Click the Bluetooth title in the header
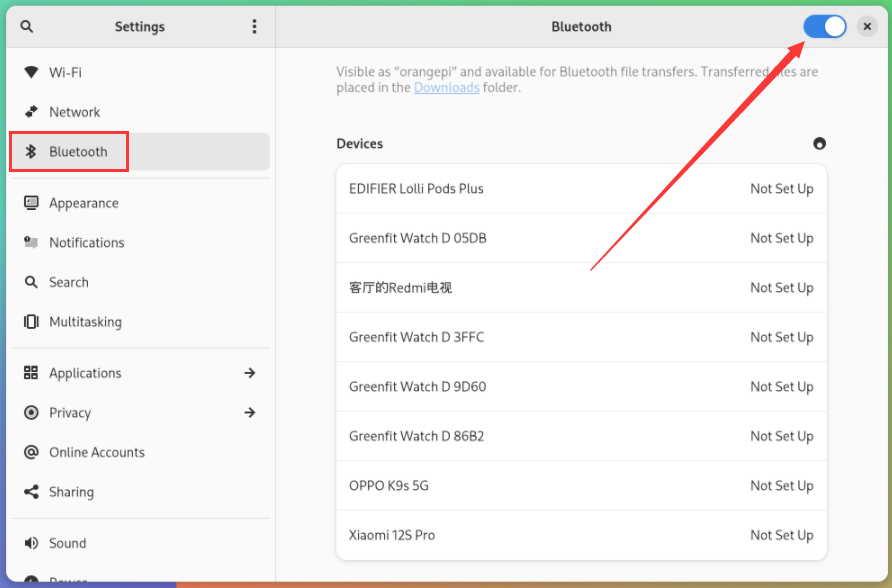 pyautogui.click(x=581, y=27)
